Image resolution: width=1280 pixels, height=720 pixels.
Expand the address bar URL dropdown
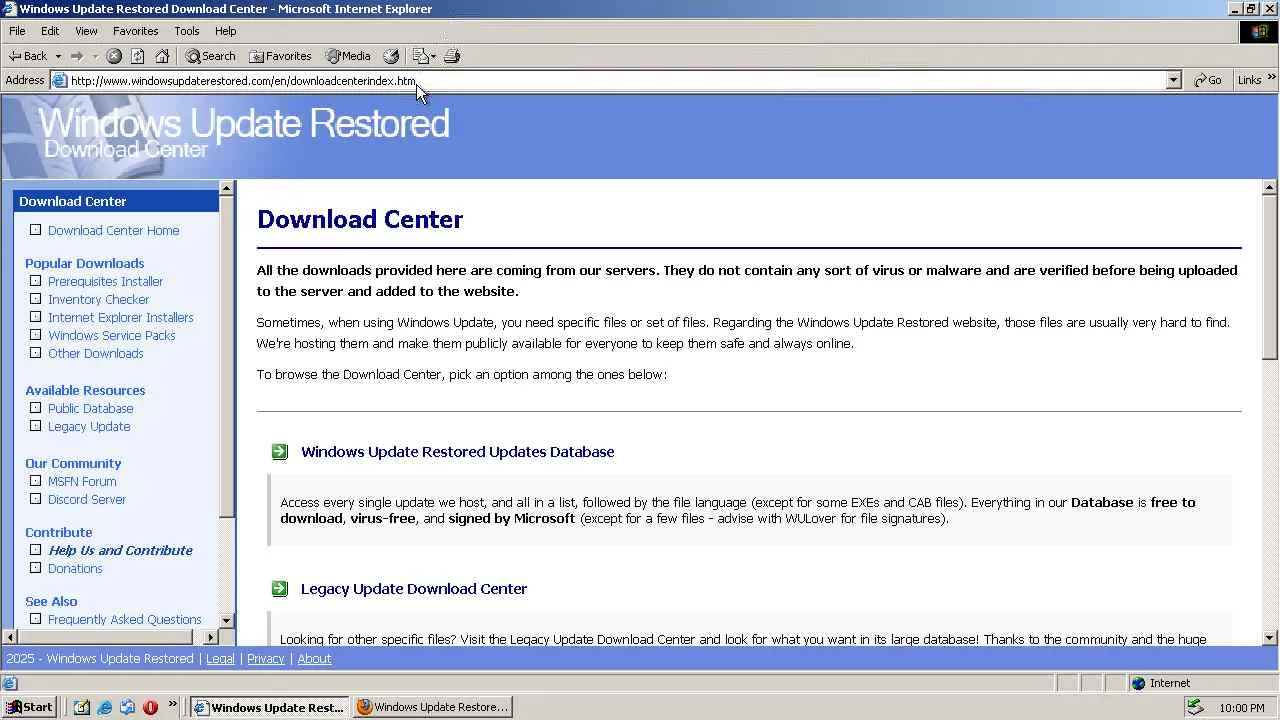coord(1174,80)
